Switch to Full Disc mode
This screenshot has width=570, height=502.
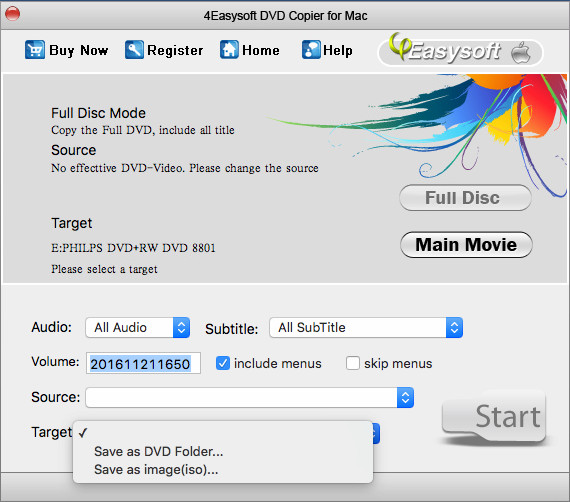[x=466, y=198]
